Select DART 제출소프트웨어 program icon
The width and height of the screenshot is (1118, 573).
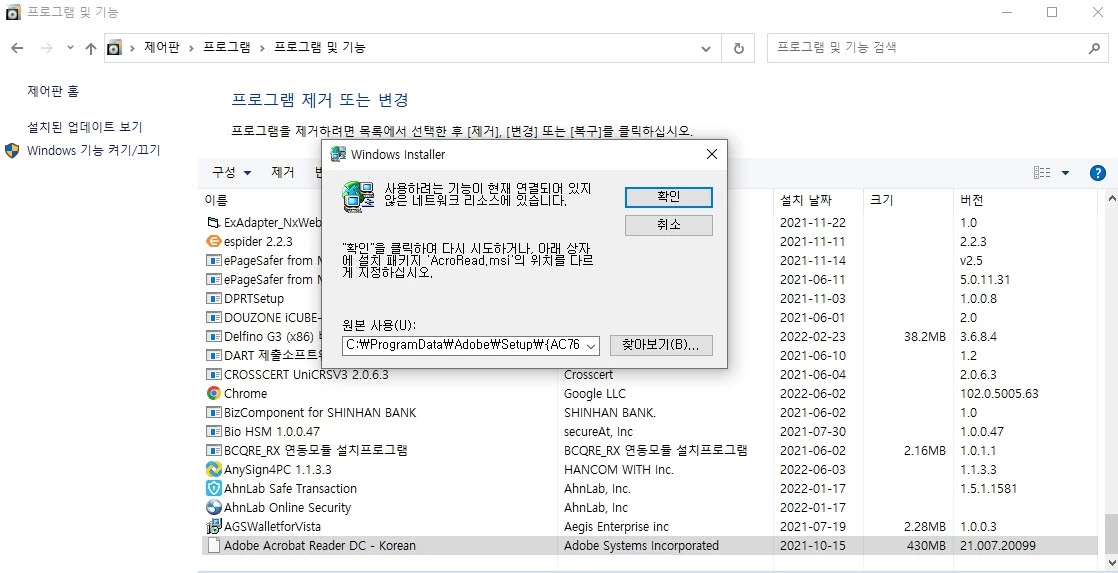[x=213, y=355]
